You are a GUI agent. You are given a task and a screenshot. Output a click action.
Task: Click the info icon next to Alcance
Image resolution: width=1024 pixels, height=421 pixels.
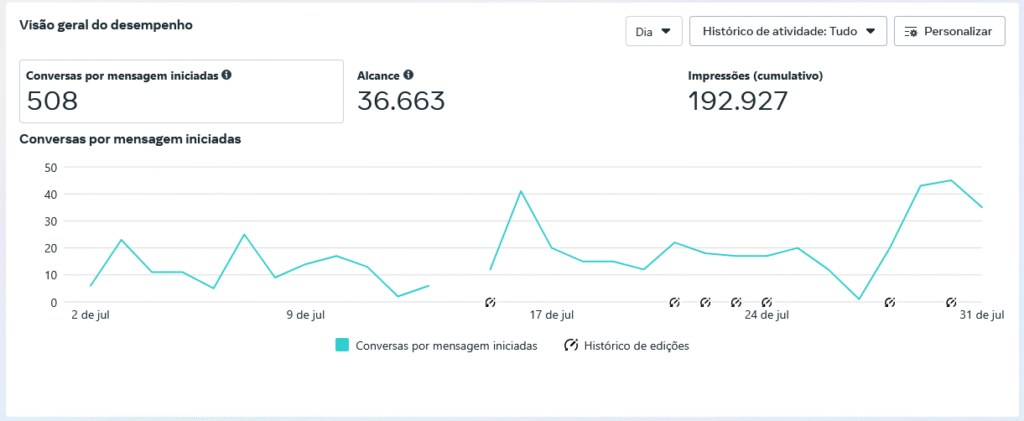point(408,75)
